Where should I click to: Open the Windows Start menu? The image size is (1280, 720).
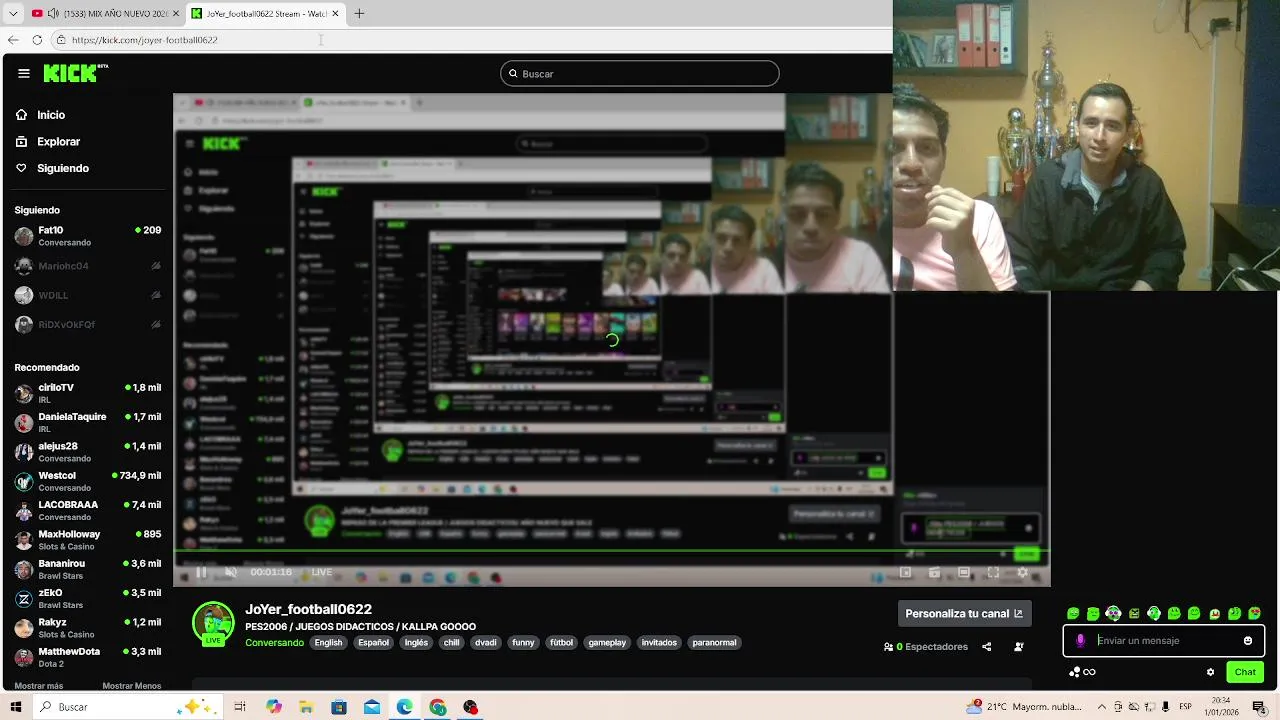(15, 707)
